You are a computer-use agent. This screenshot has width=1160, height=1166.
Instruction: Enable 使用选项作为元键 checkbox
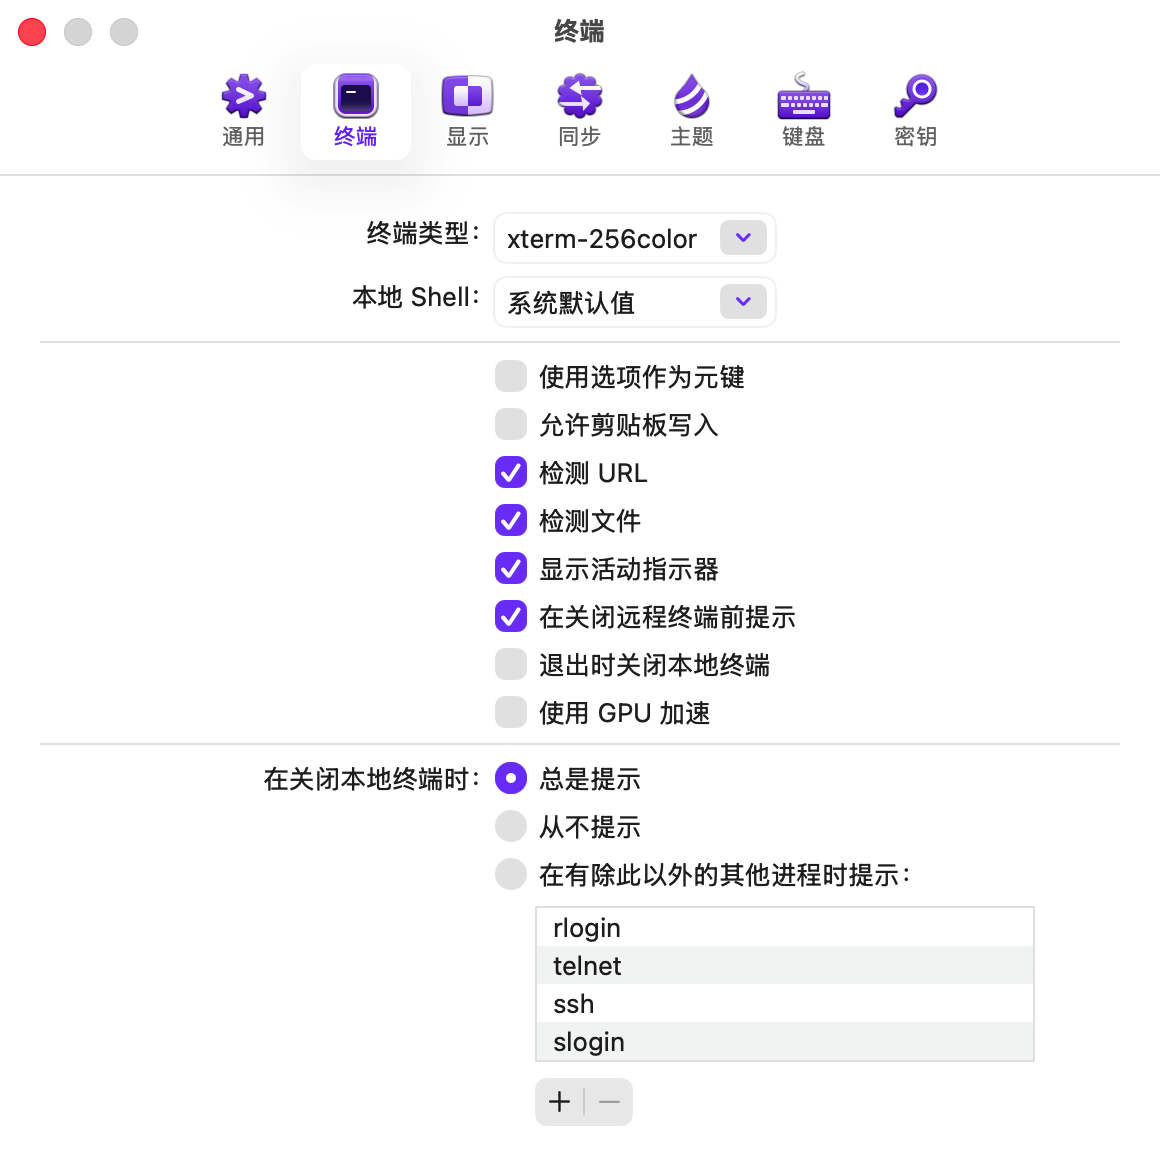click(x=511, y=377)
